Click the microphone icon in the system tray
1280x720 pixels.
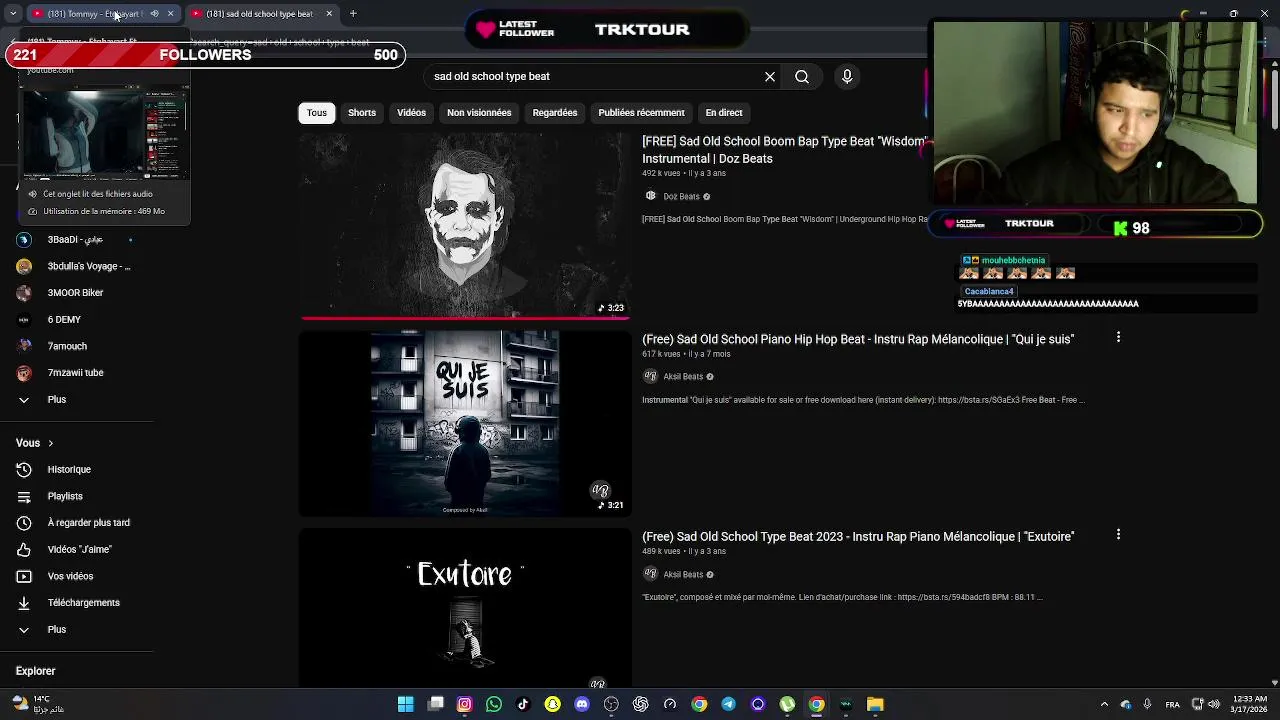pyautogui.click(x=1147, y=704)
